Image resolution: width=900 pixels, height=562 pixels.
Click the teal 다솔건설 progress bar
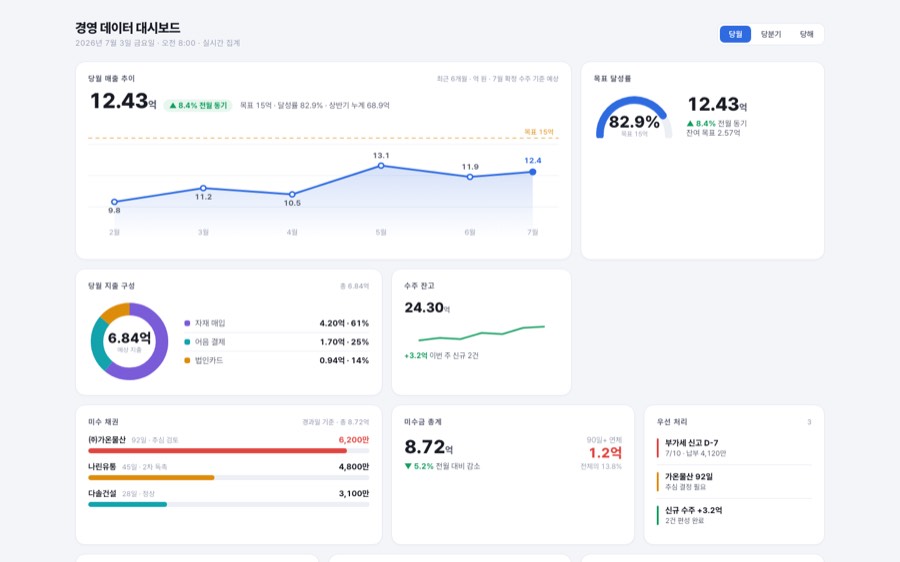pyautogui.click(x=127, y=505)
